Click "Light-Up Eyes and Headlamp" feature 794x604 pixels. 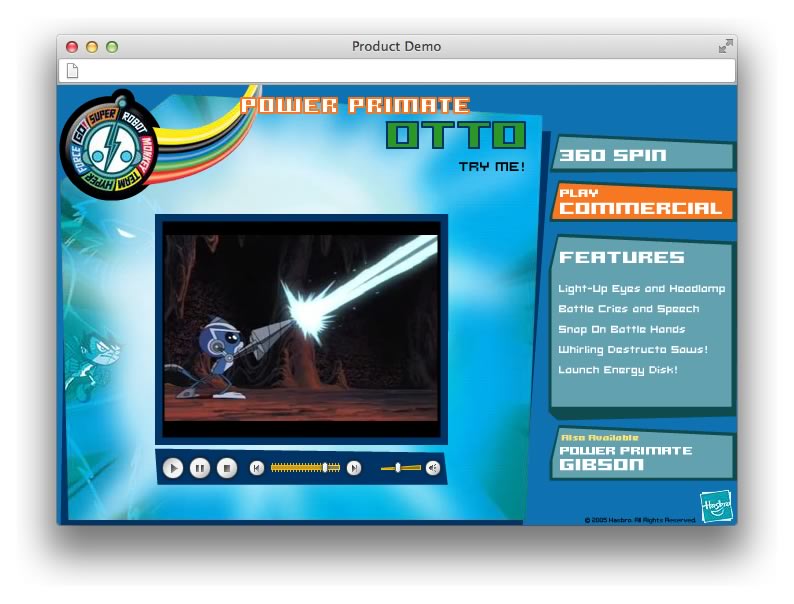[642, 289]
